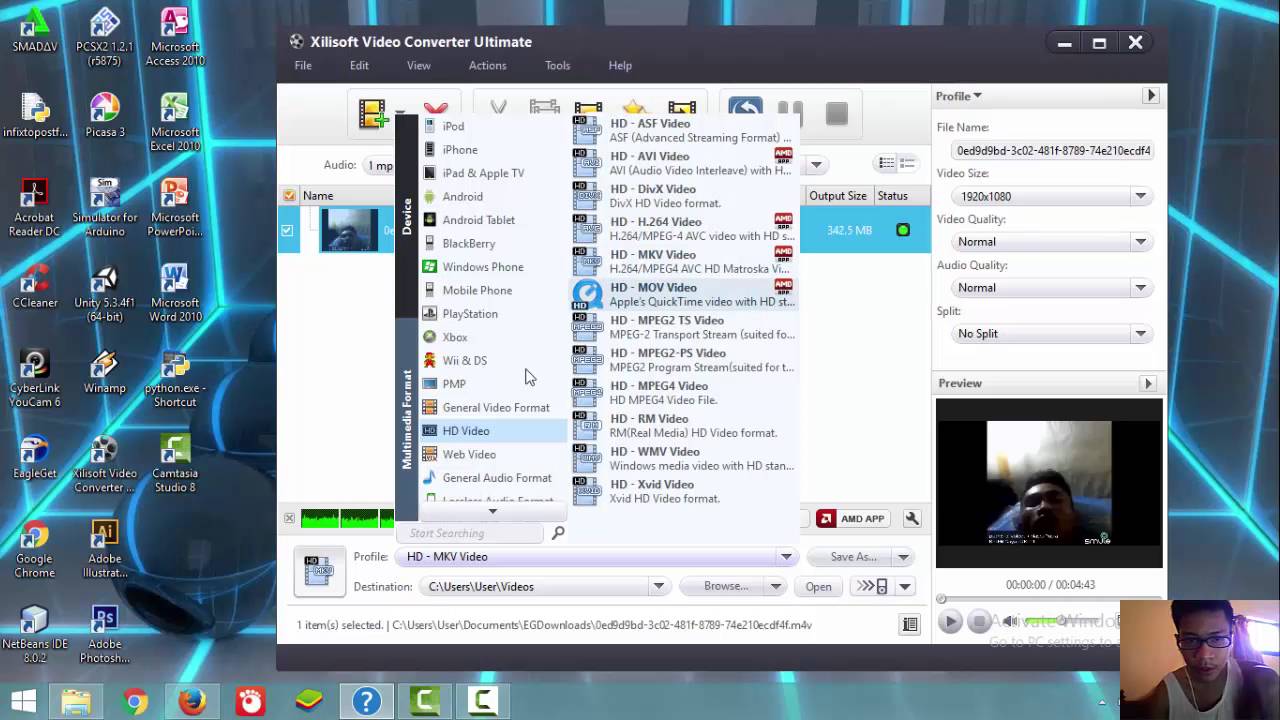Collapse the Preview panel arrow
The height and width of the screenshot is (720, 1280).
click(1148, 383)
